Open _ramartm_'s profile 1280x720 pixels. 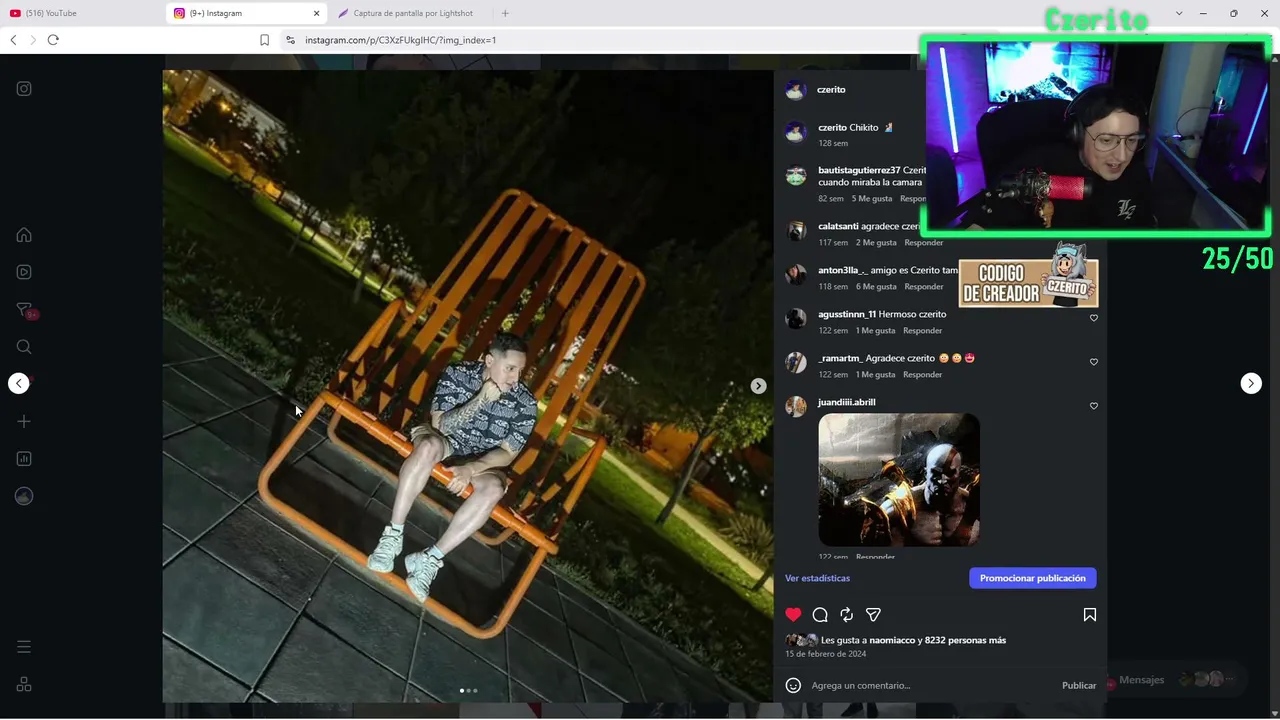[839, 358]
